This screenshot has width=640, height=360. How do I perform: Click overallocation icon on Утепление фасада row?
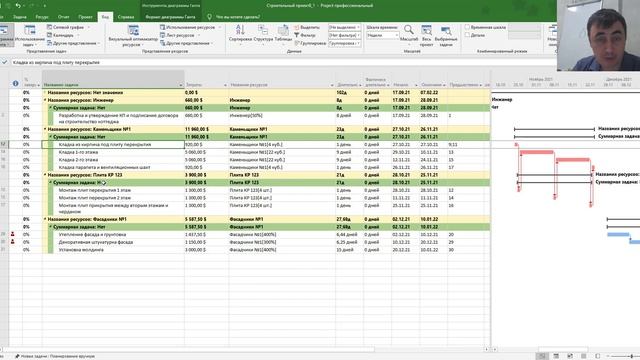coord(13,234)
